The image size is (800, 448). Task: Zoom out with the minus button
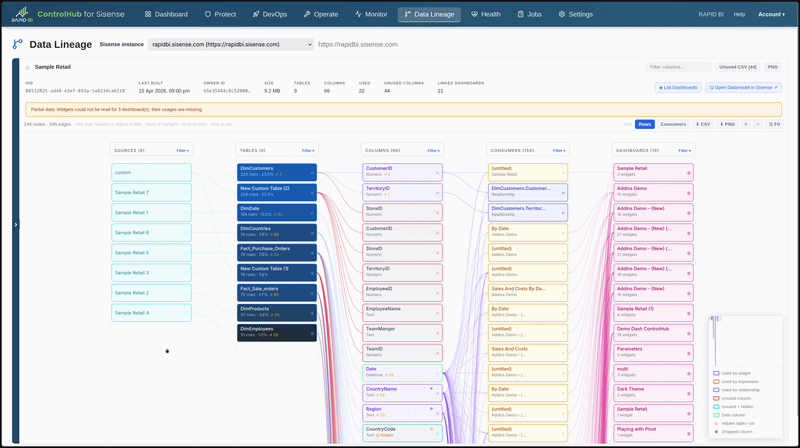(x=758, y=124)
